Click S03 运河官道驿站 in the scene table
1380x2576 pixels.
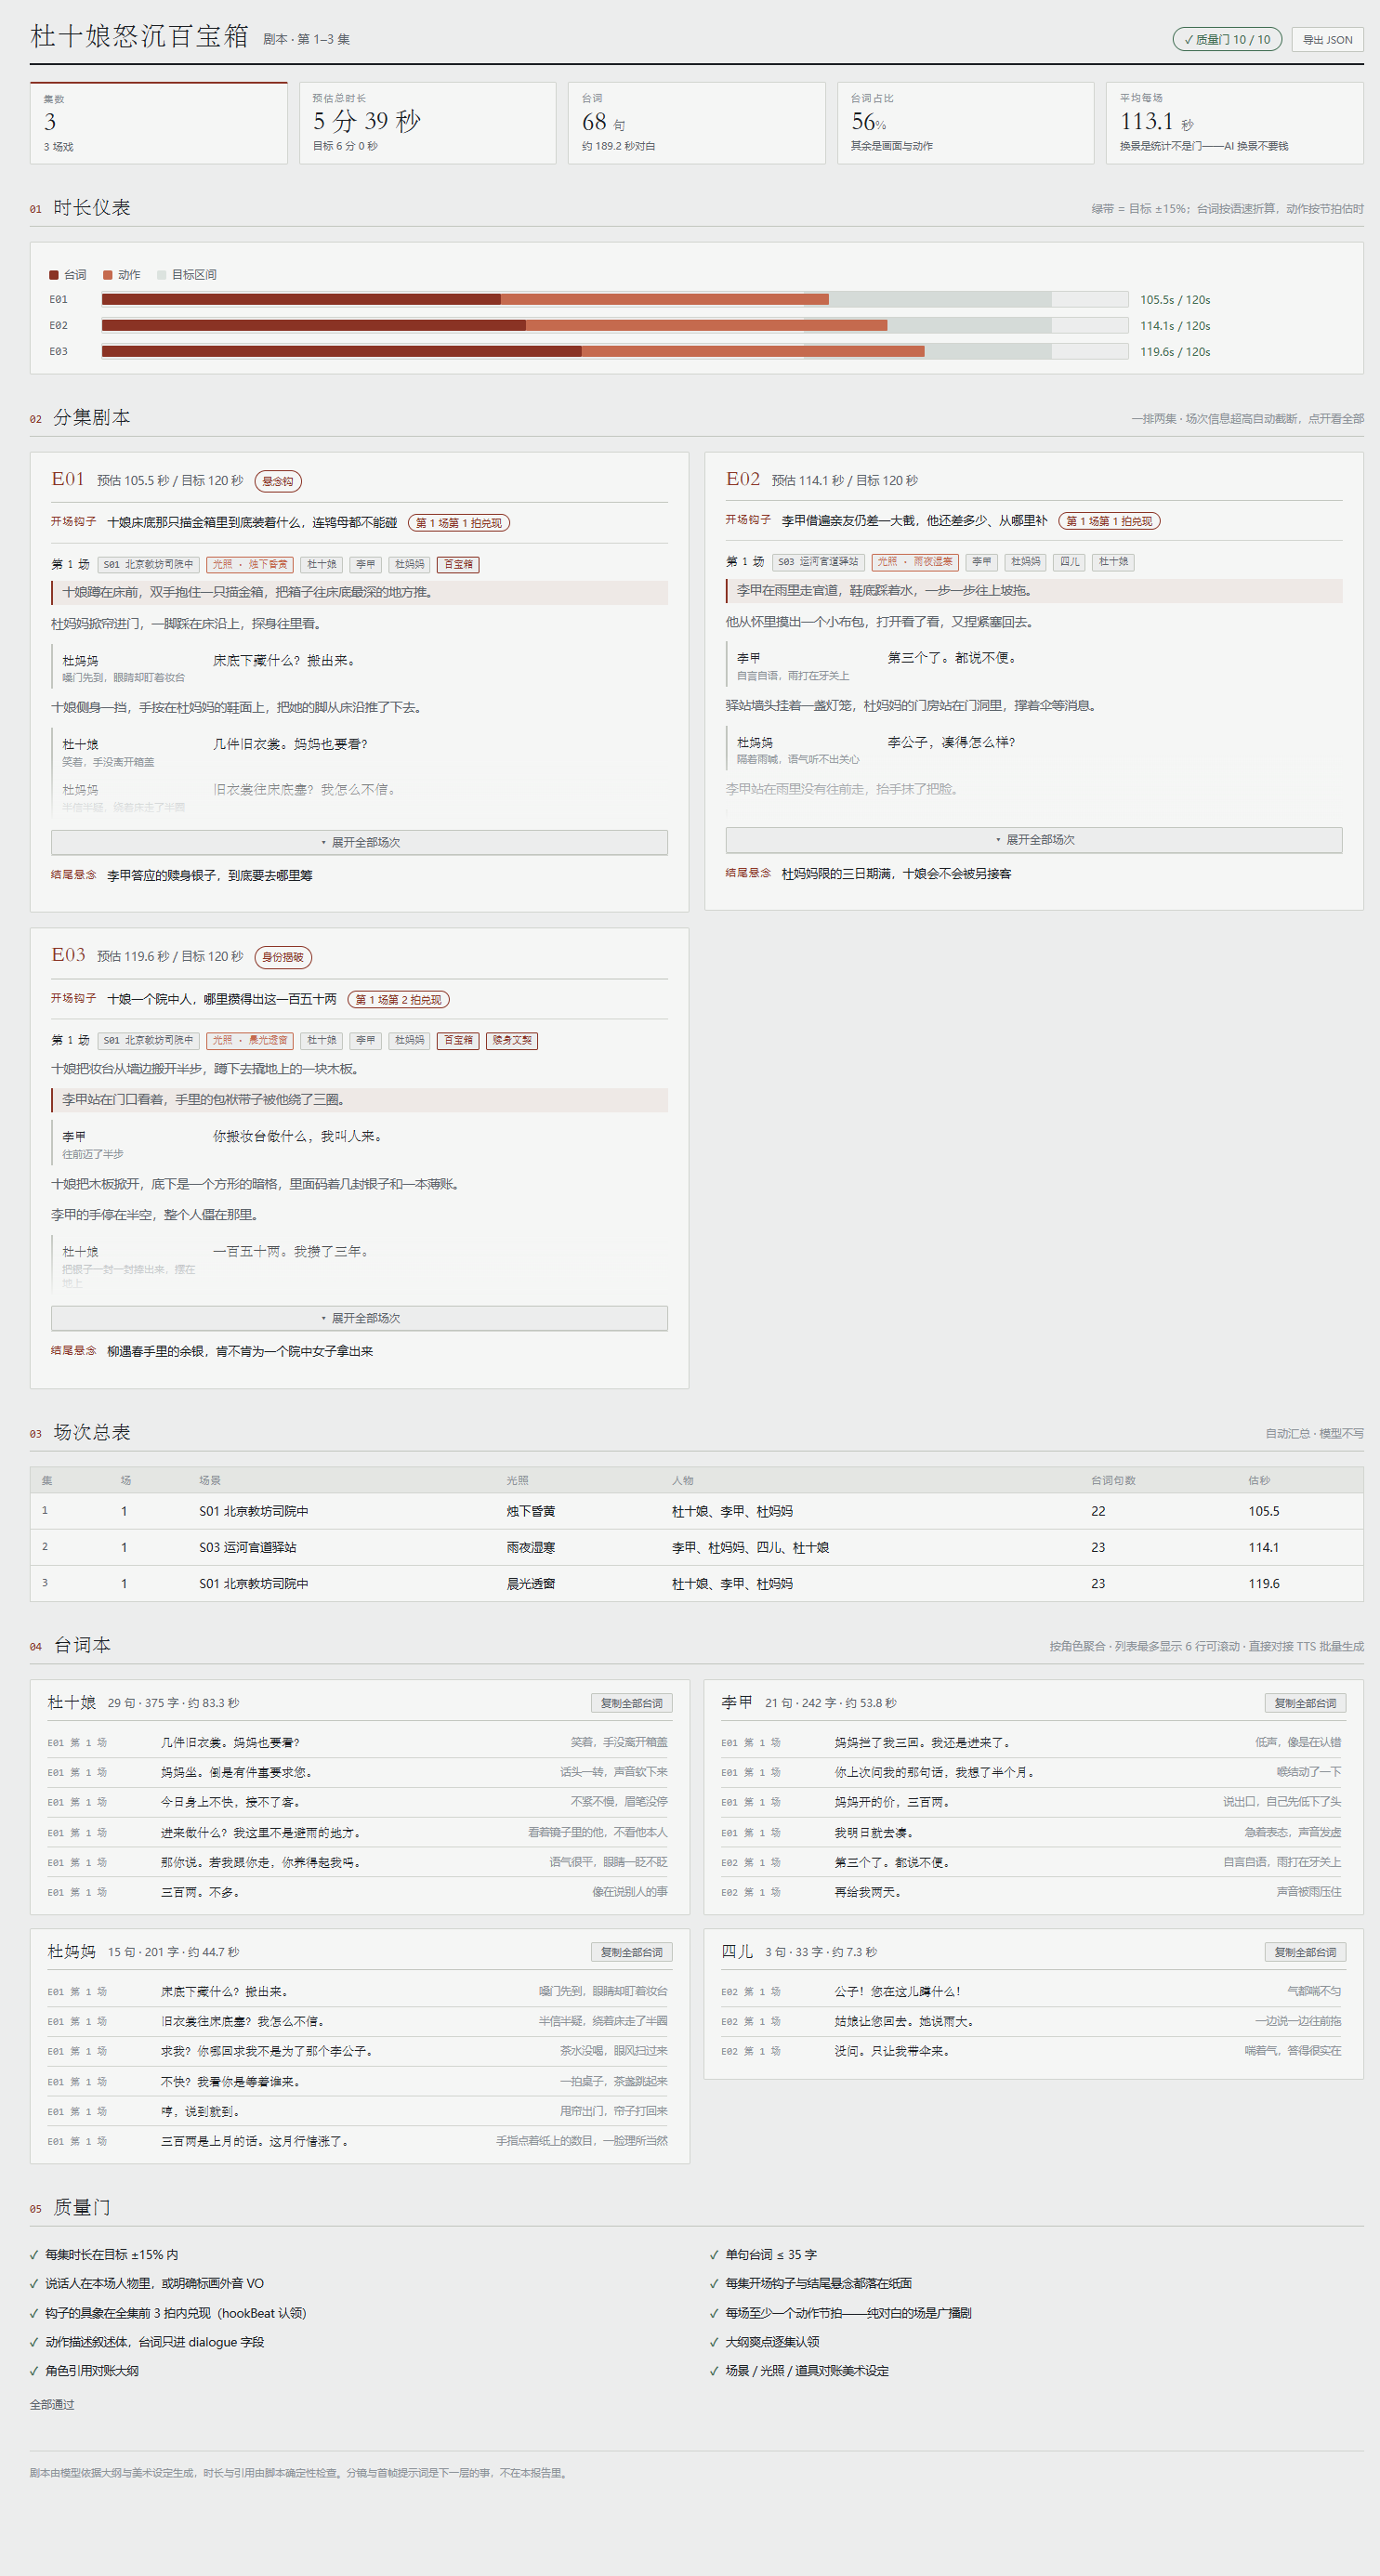(x=248, y=1548)
